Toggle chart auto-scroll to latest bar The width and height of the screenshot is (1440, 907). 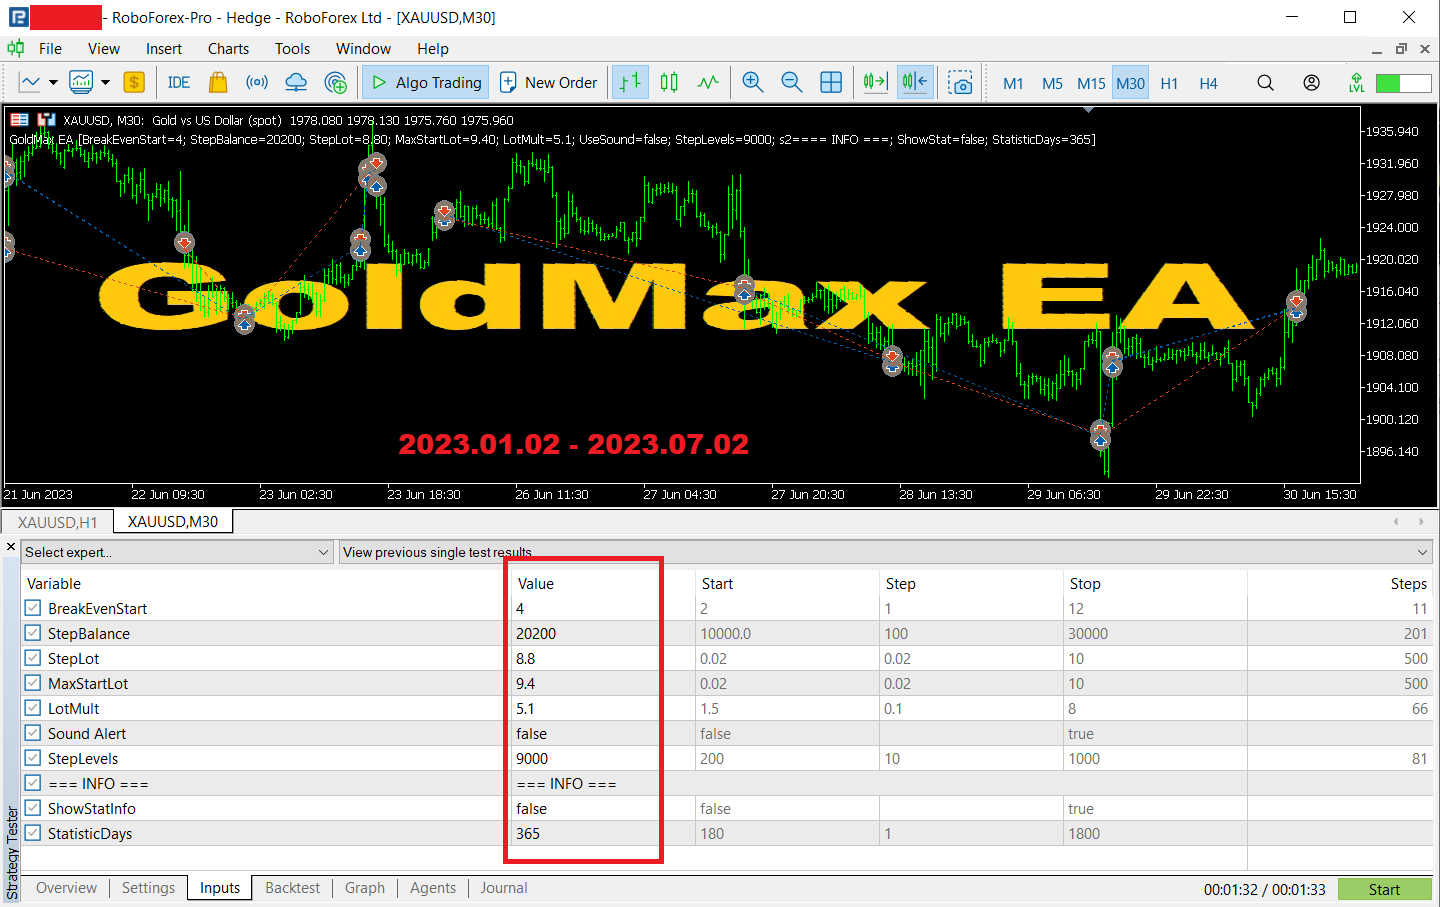[875, 83]
